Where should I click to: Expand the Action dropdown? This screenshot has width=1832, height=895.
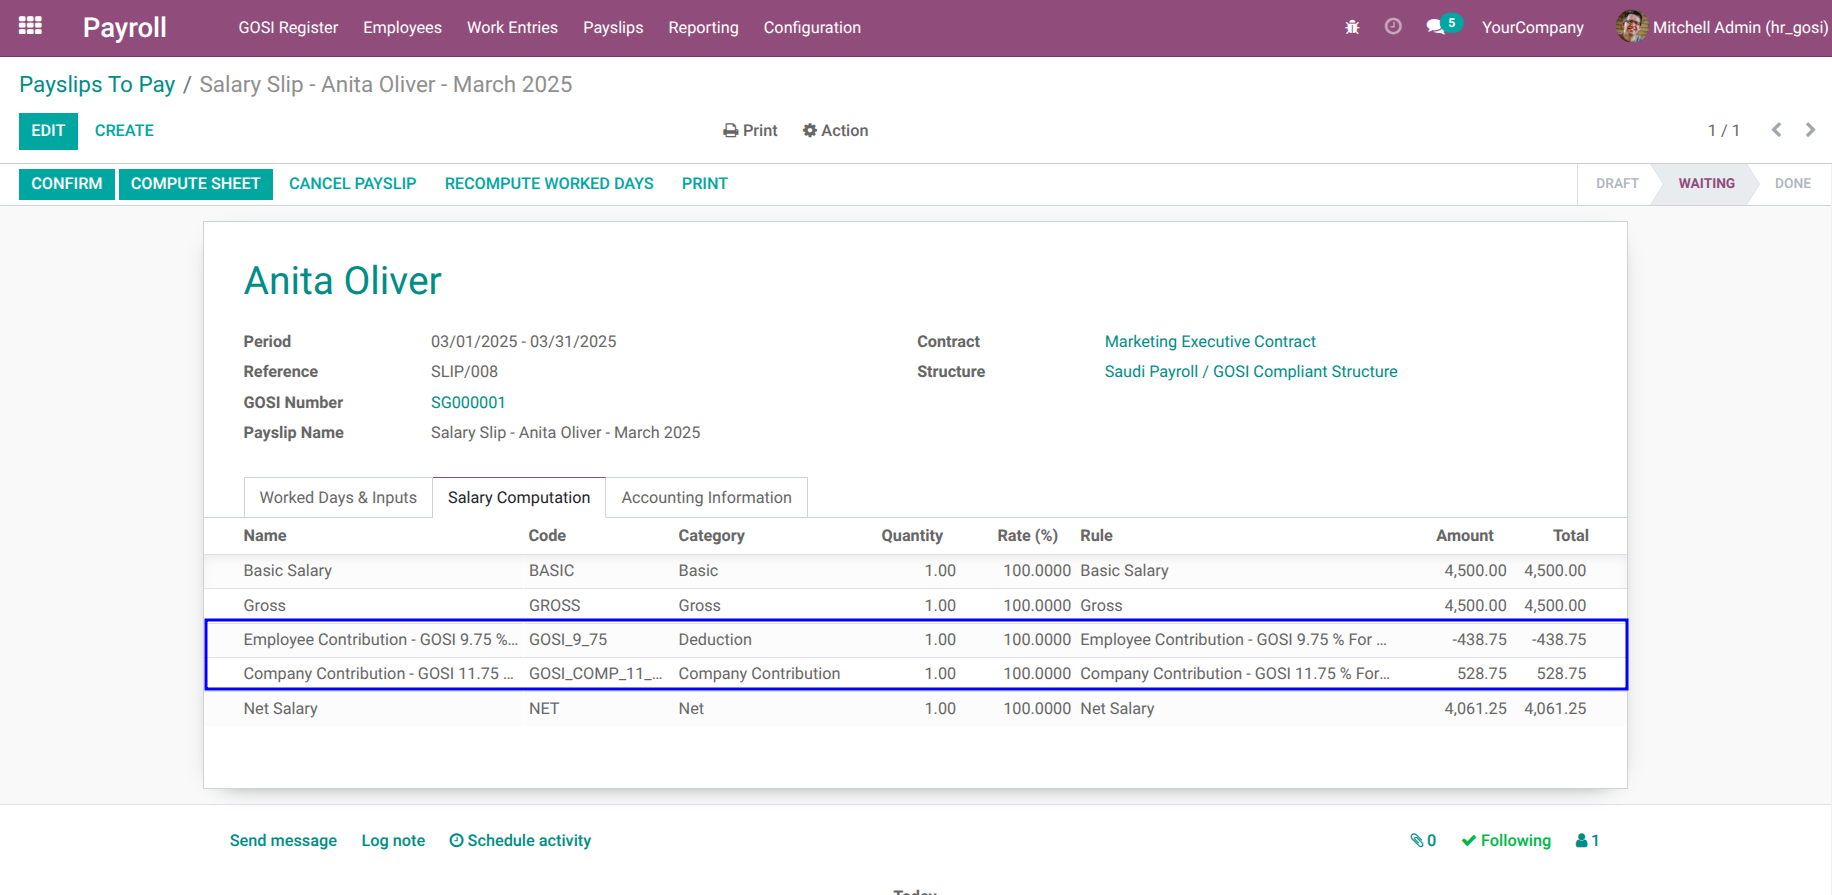coord(835,130)
